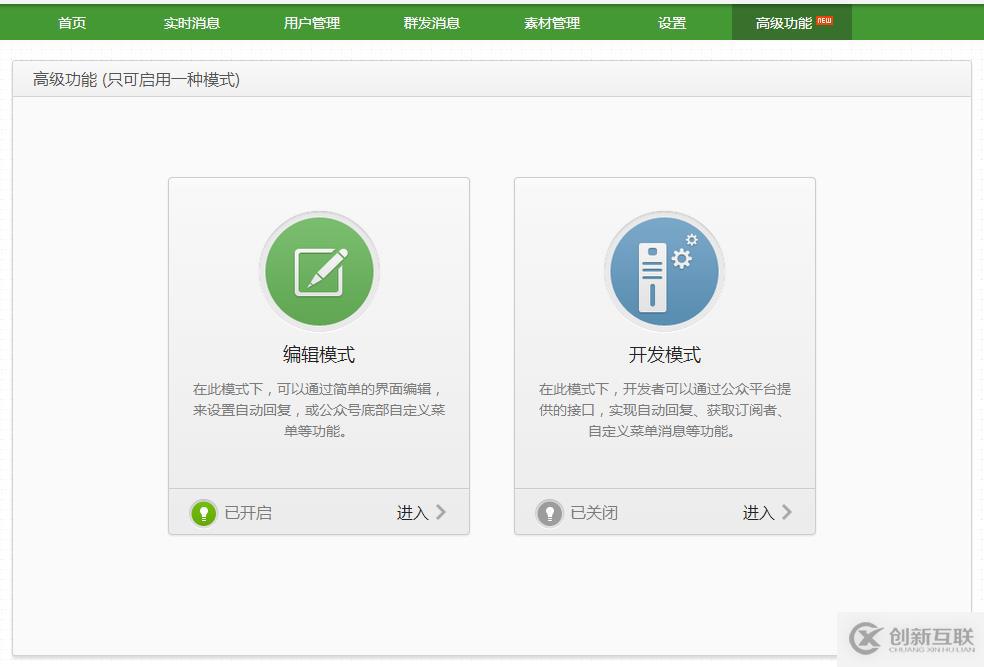Image resolution: width=984 pixels, height=667 pixels.
Task: Click the 编辑模式 card title
Action: click(x=319, y=352)
